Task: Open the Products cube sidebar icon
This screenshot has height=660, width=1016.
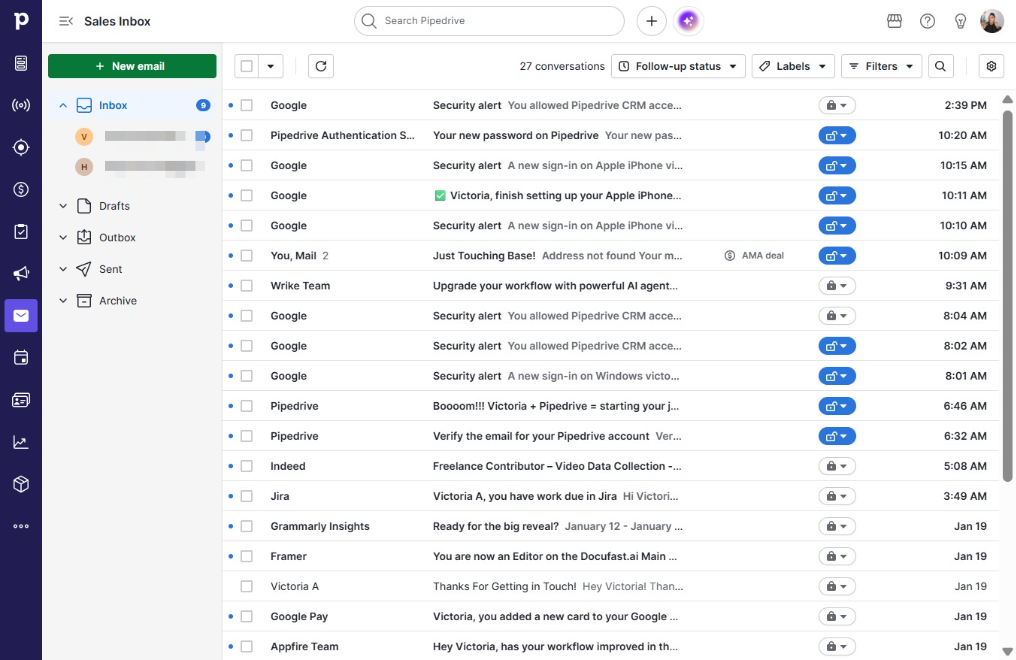Action: [x=21, y=484]
